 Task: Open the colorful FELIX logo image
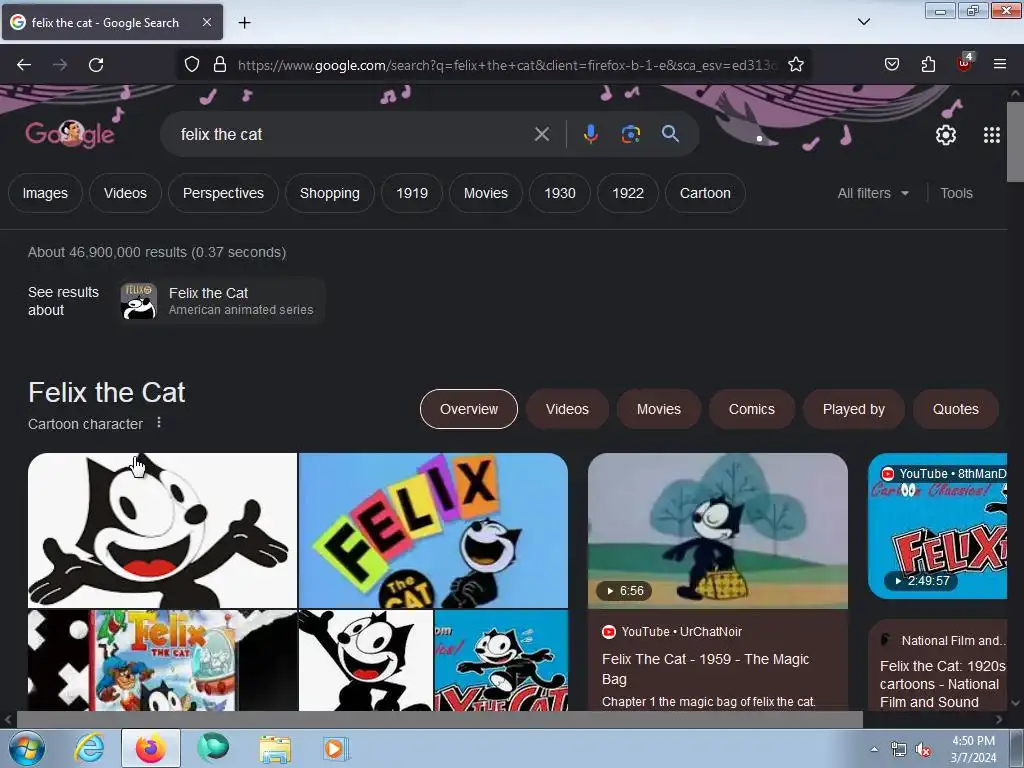pyautogui.click(x=433, y=530)
